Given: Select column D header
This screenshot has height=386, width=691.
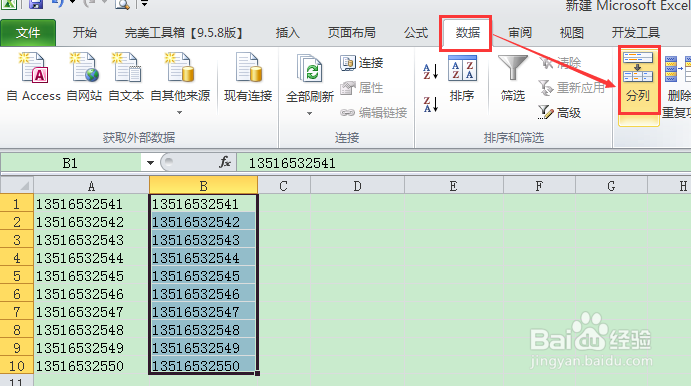Looking at the screenshot, I should [357, 186].
